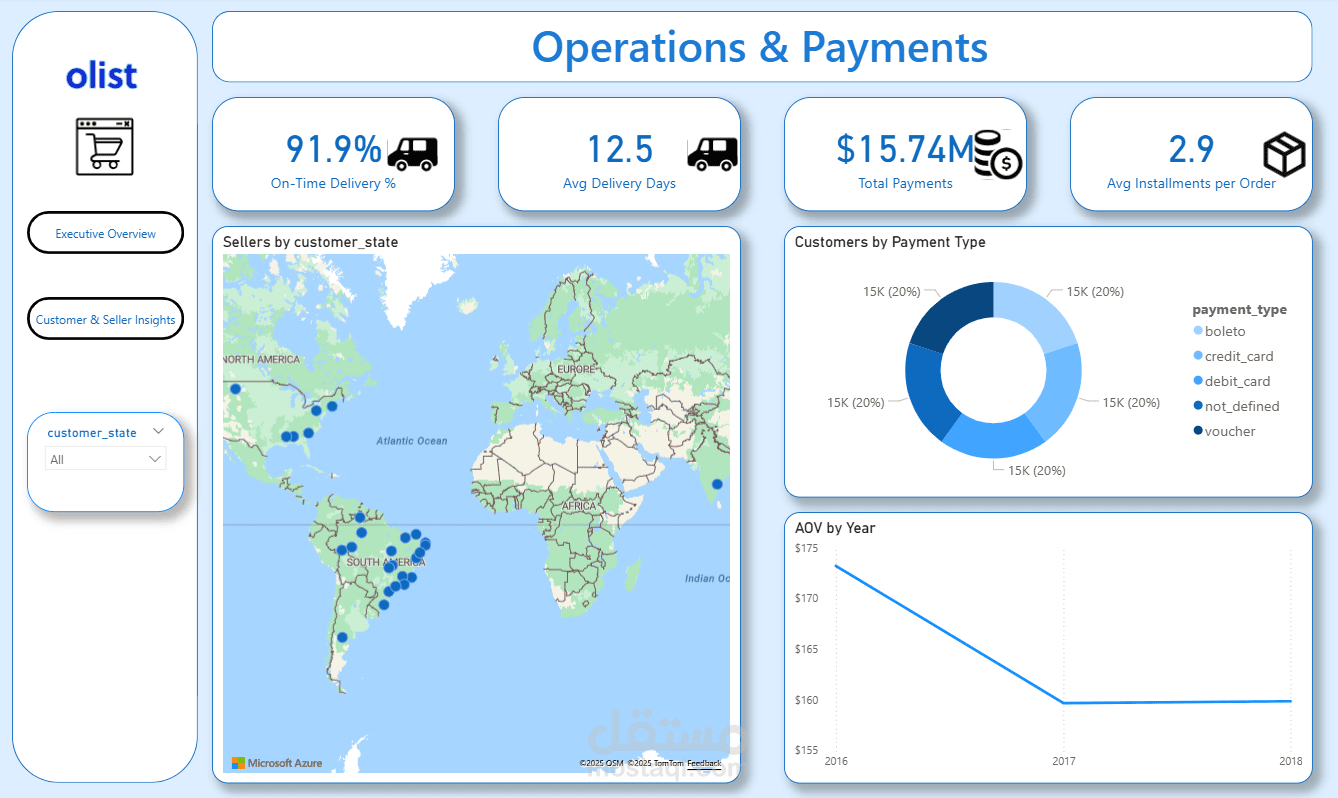Click the shopping cart browser icon
The width and height of the screenshot is (1338, 798).
pos(104,147)
